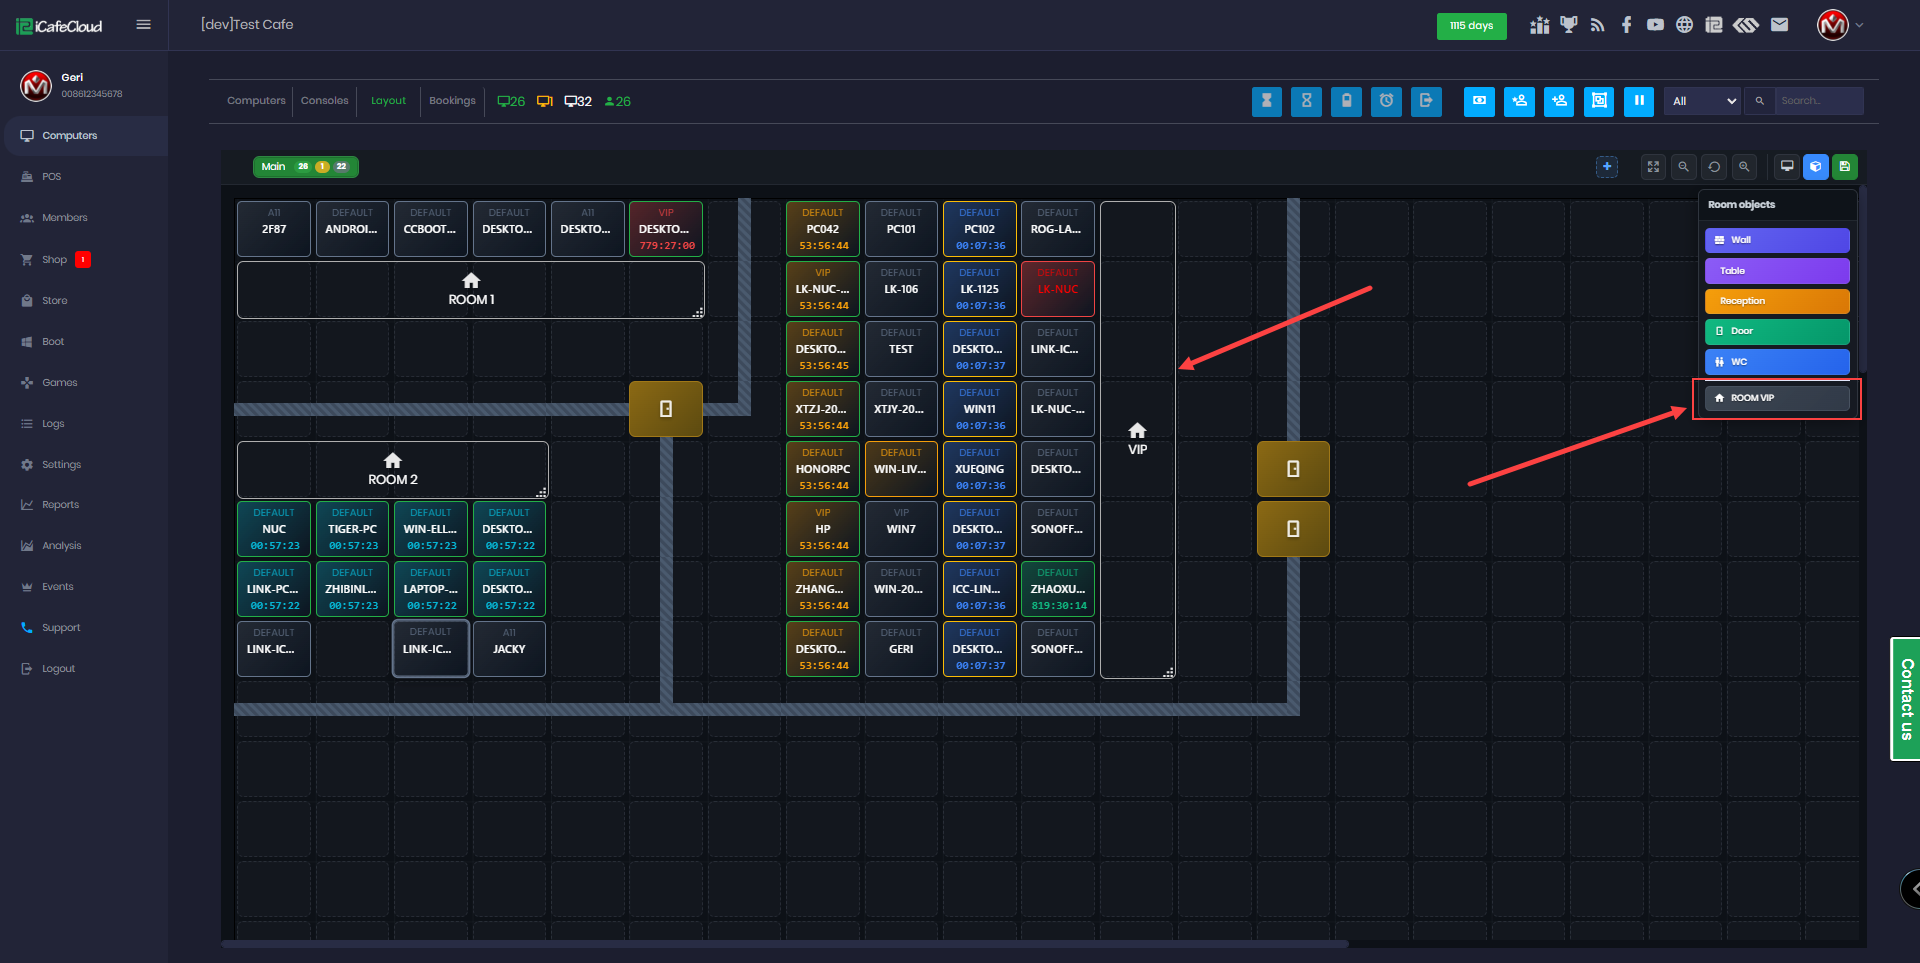This screenshot has width=1920, height=963.
Task: Click the fullscreen expand icon above layout
Action: point(1653,167)
